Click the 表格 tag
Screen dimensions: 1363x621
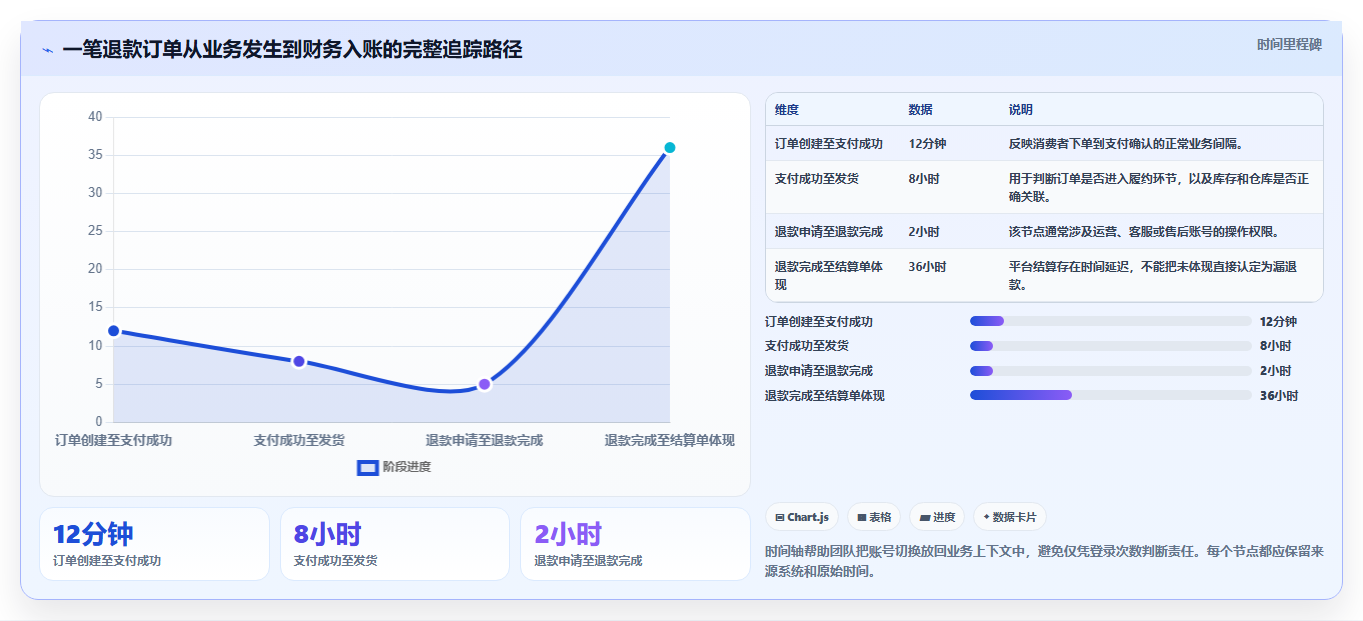(874, 517)
